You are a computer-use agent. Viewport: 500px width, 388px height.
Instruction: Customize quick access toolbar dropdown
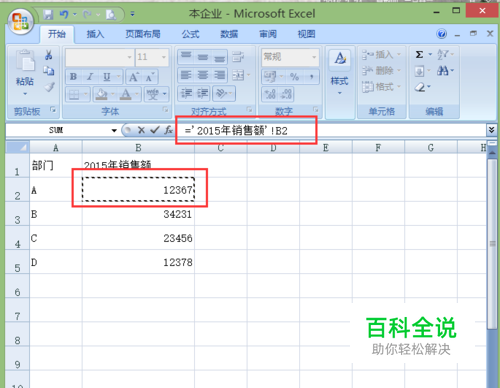pyautogui.click(x=132, y=14)
